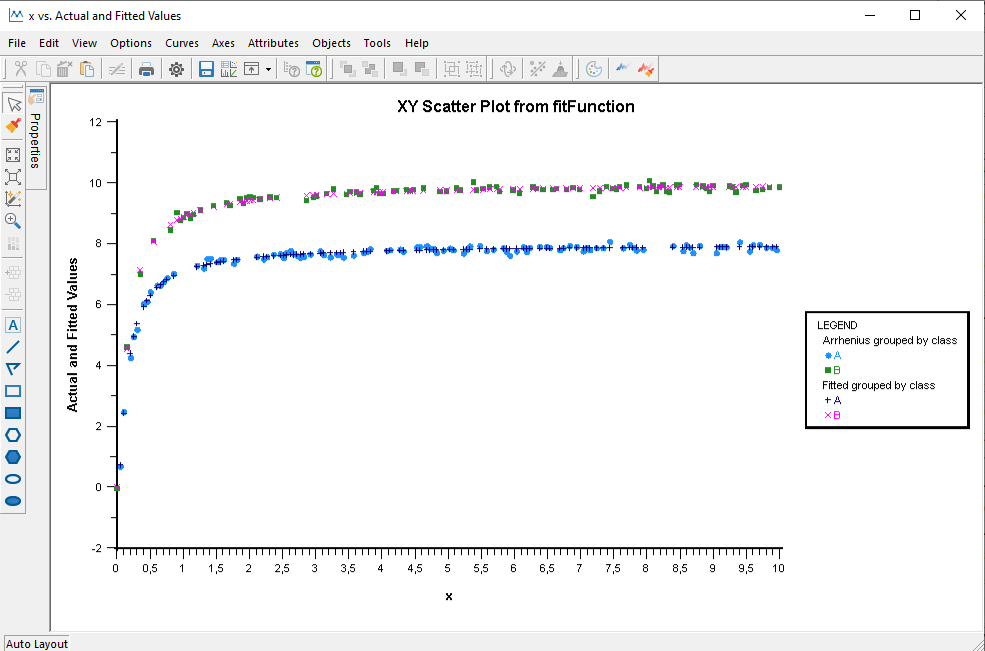The width and height of the screenshot is (985, 651).
Task: Select the graph title 'XY Scatter Plot from fitFunction'
Action: (516, 107)
